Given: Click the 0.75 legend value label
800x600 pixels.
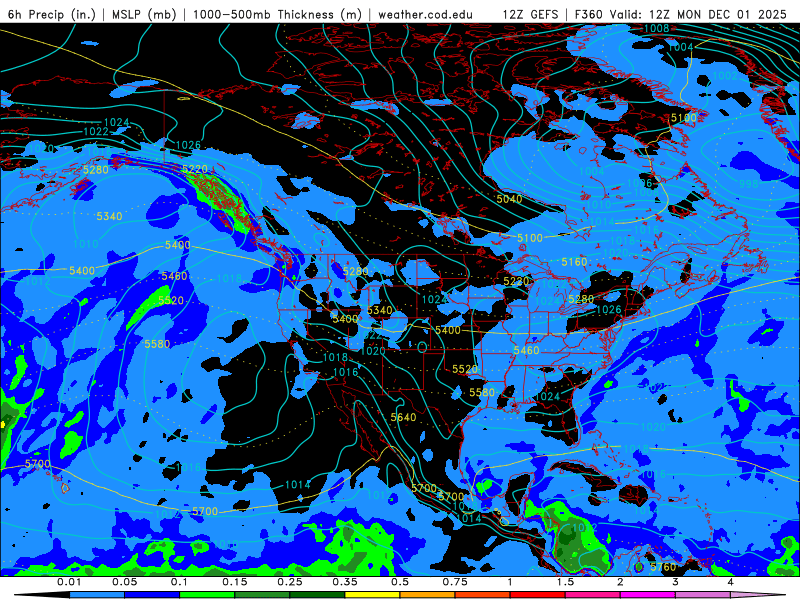Looking at the screenshot, I should [x=455, y=582].
